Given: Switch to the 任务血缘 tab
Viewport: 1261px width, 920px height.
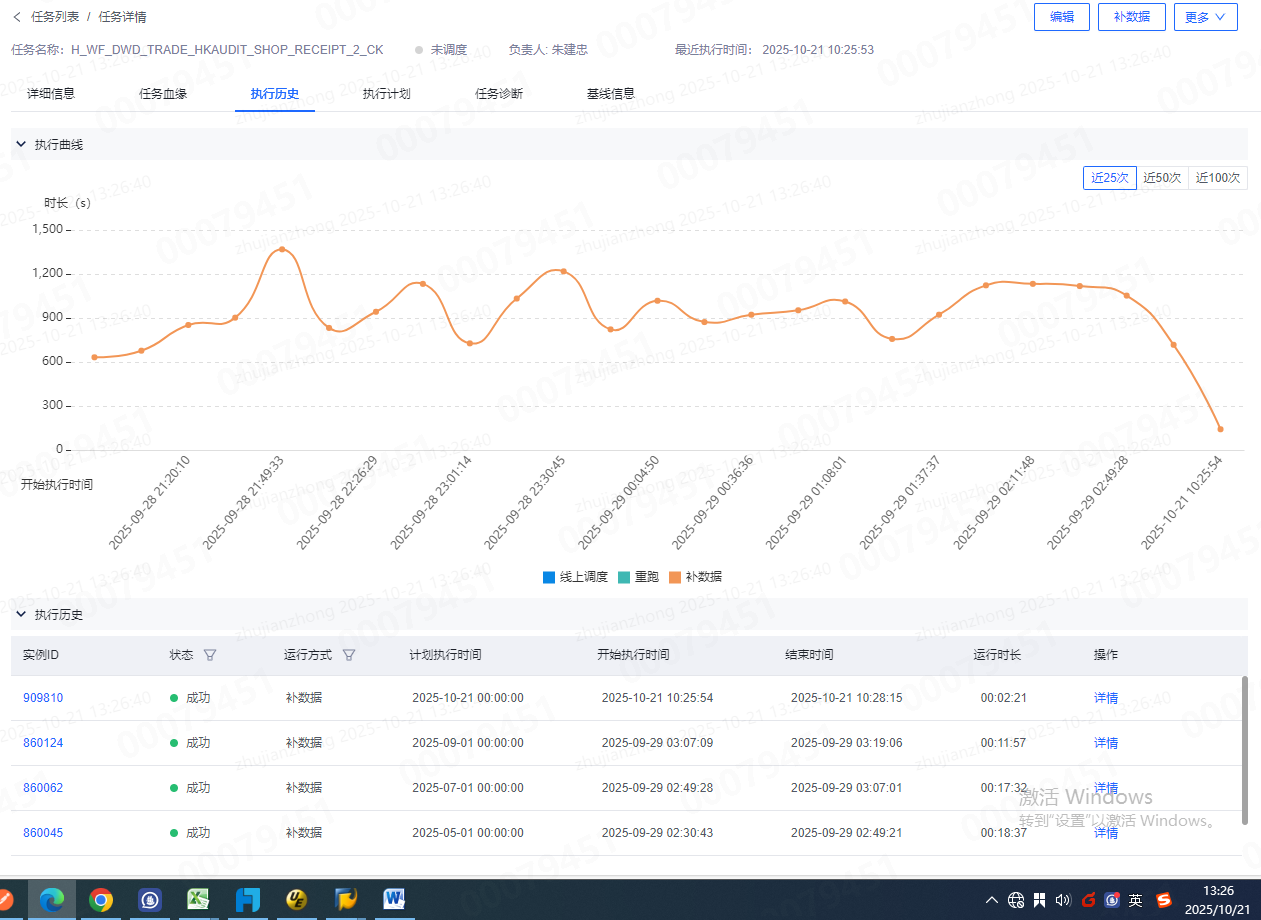Looking at the screenshot, I should coord(163,94).
